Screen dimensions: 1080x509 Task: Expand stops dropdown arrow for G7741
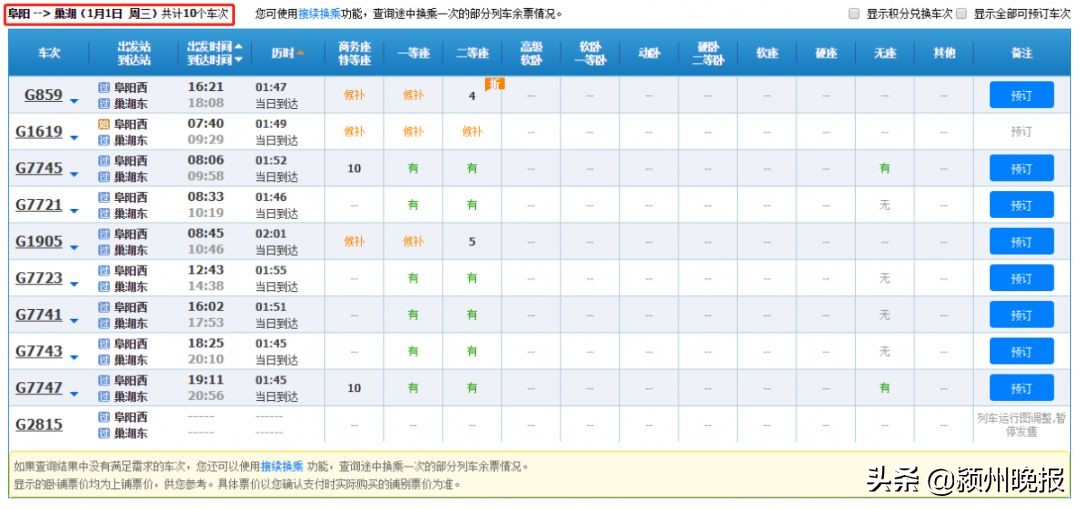tap(74, 321)
